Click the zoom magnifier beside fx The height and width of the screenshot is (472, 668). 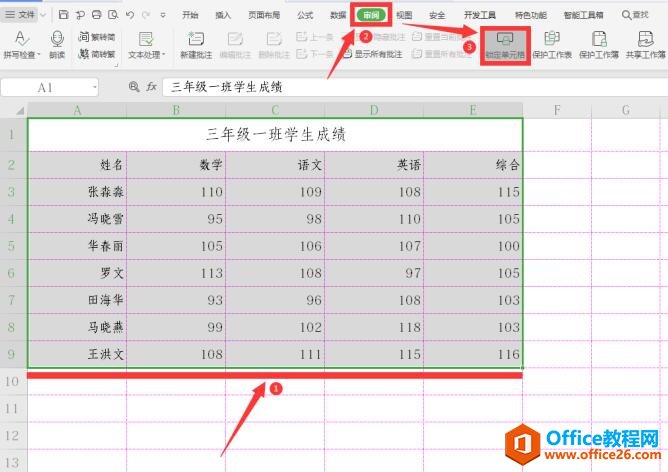coord(134,87)
